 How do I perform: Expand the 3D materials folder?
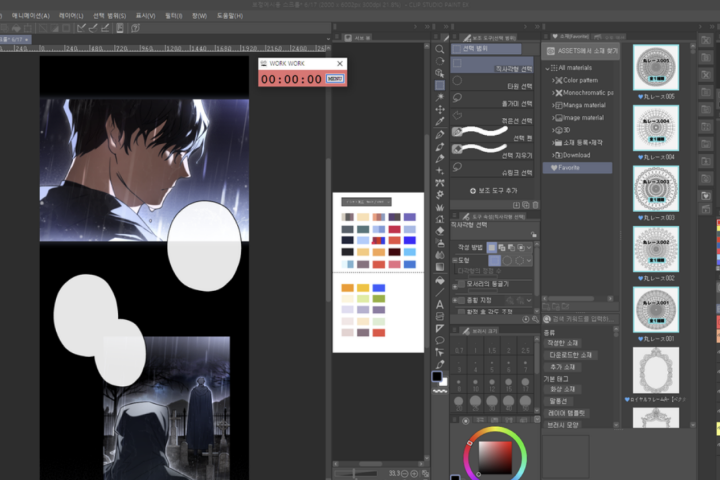tap(553, 130)
